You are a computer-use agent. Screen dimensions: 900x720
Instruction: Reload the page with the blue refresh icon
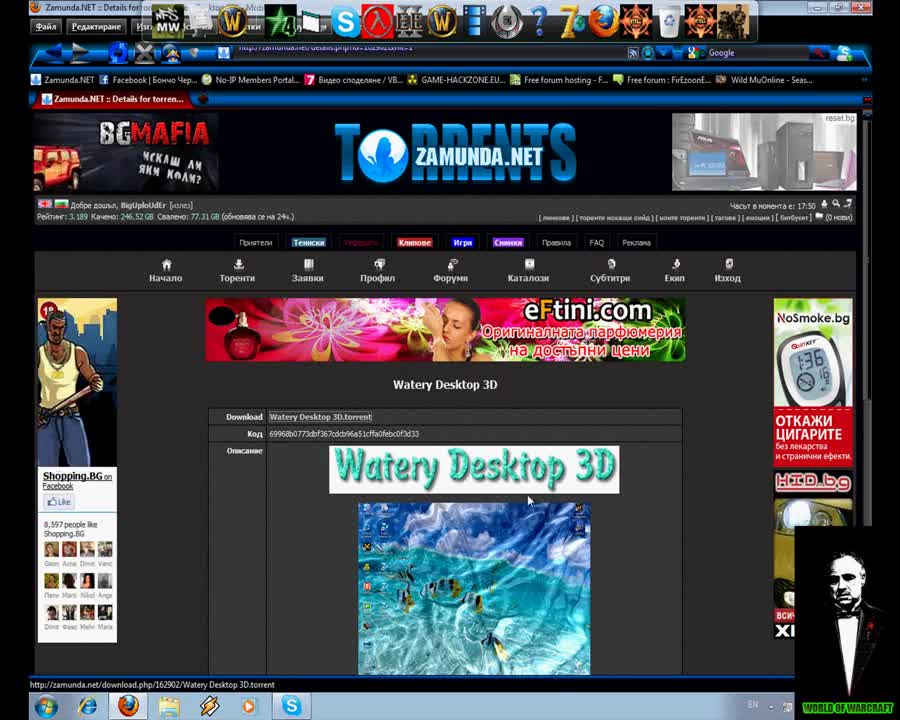118,53
